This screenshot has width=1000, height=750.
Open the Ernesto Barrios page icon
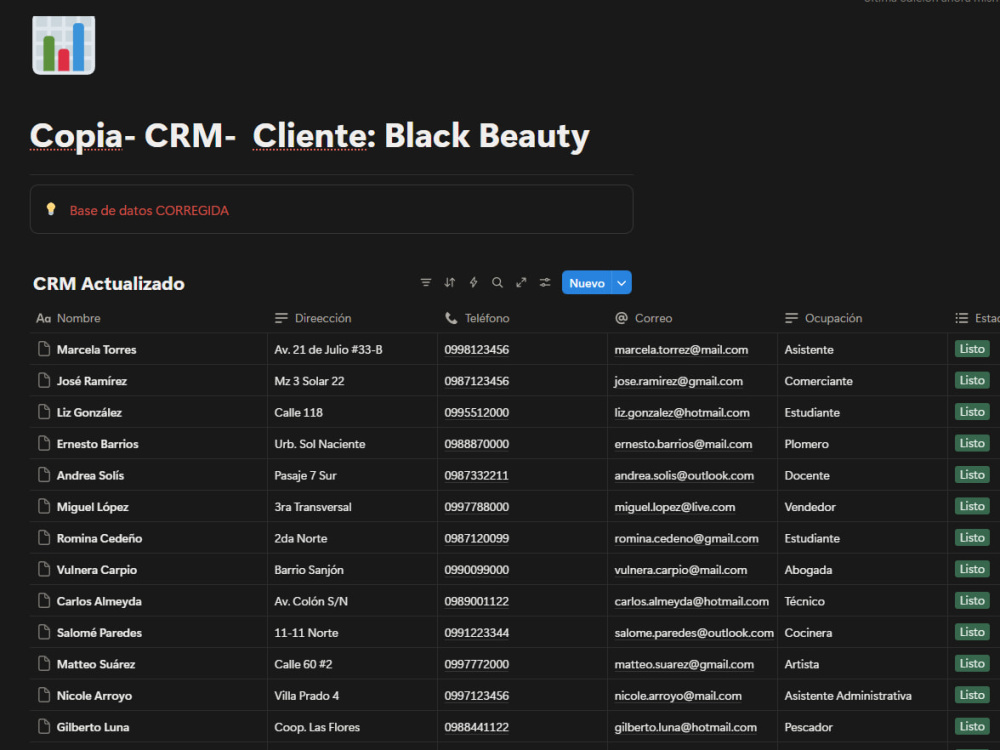point(44,443)
